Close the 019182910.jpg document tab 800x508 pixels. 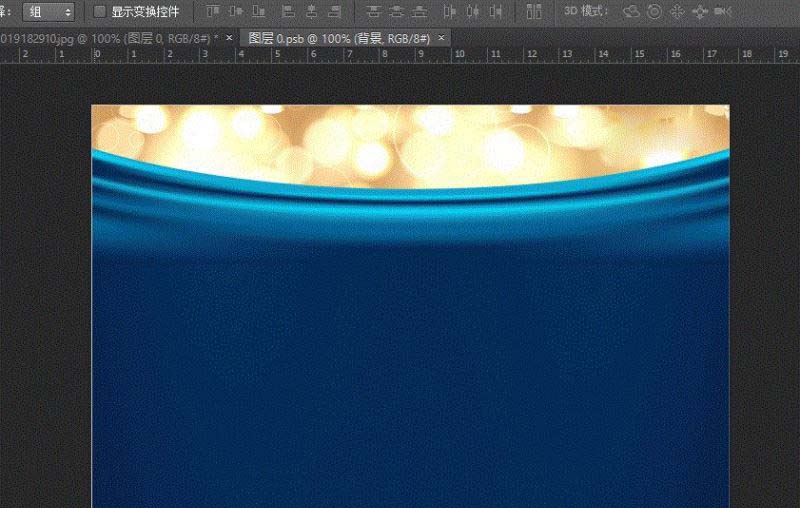(x=230, y=38)
